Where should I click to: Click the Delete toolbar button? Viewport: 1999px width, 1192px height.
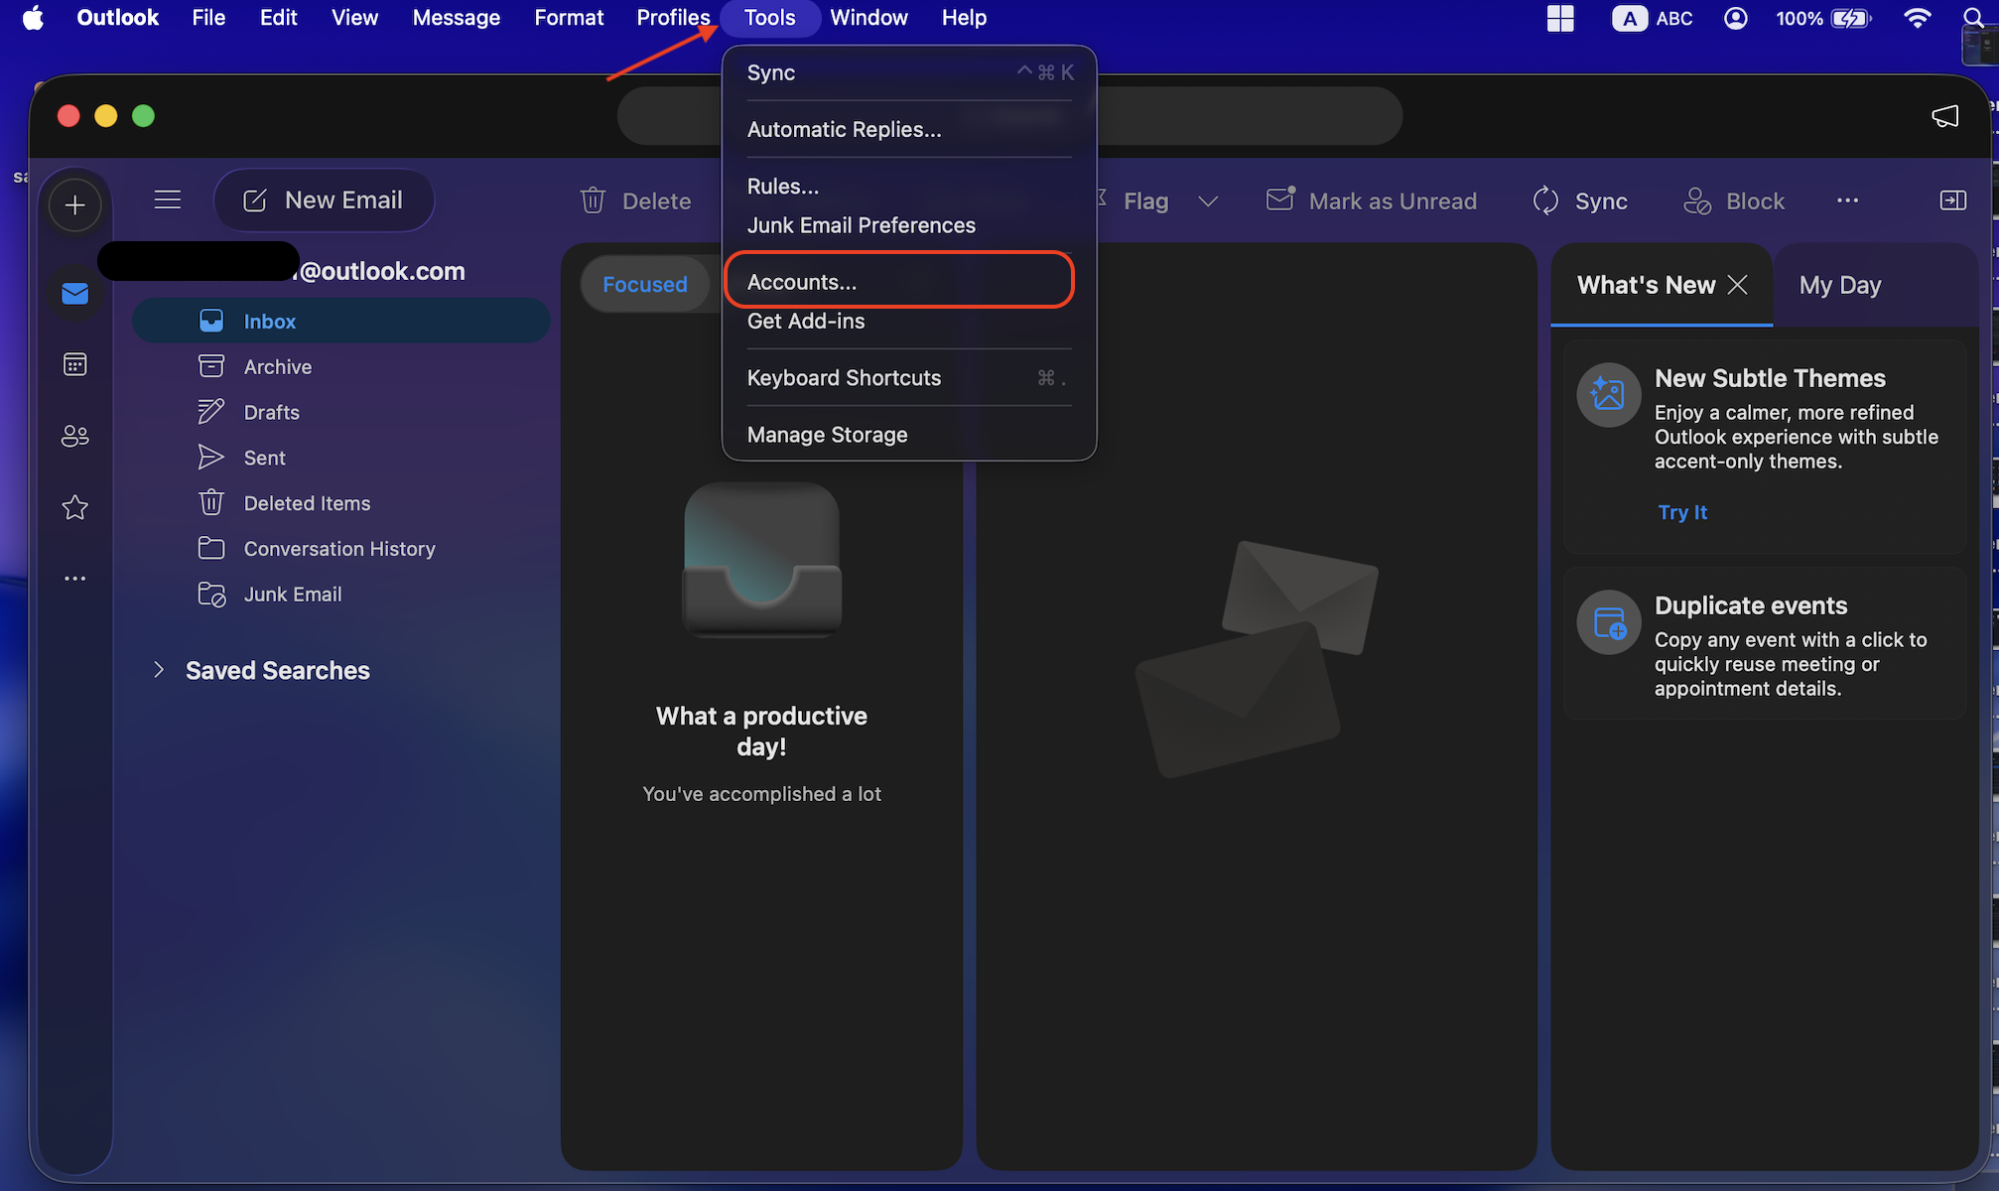pos(636,201)
